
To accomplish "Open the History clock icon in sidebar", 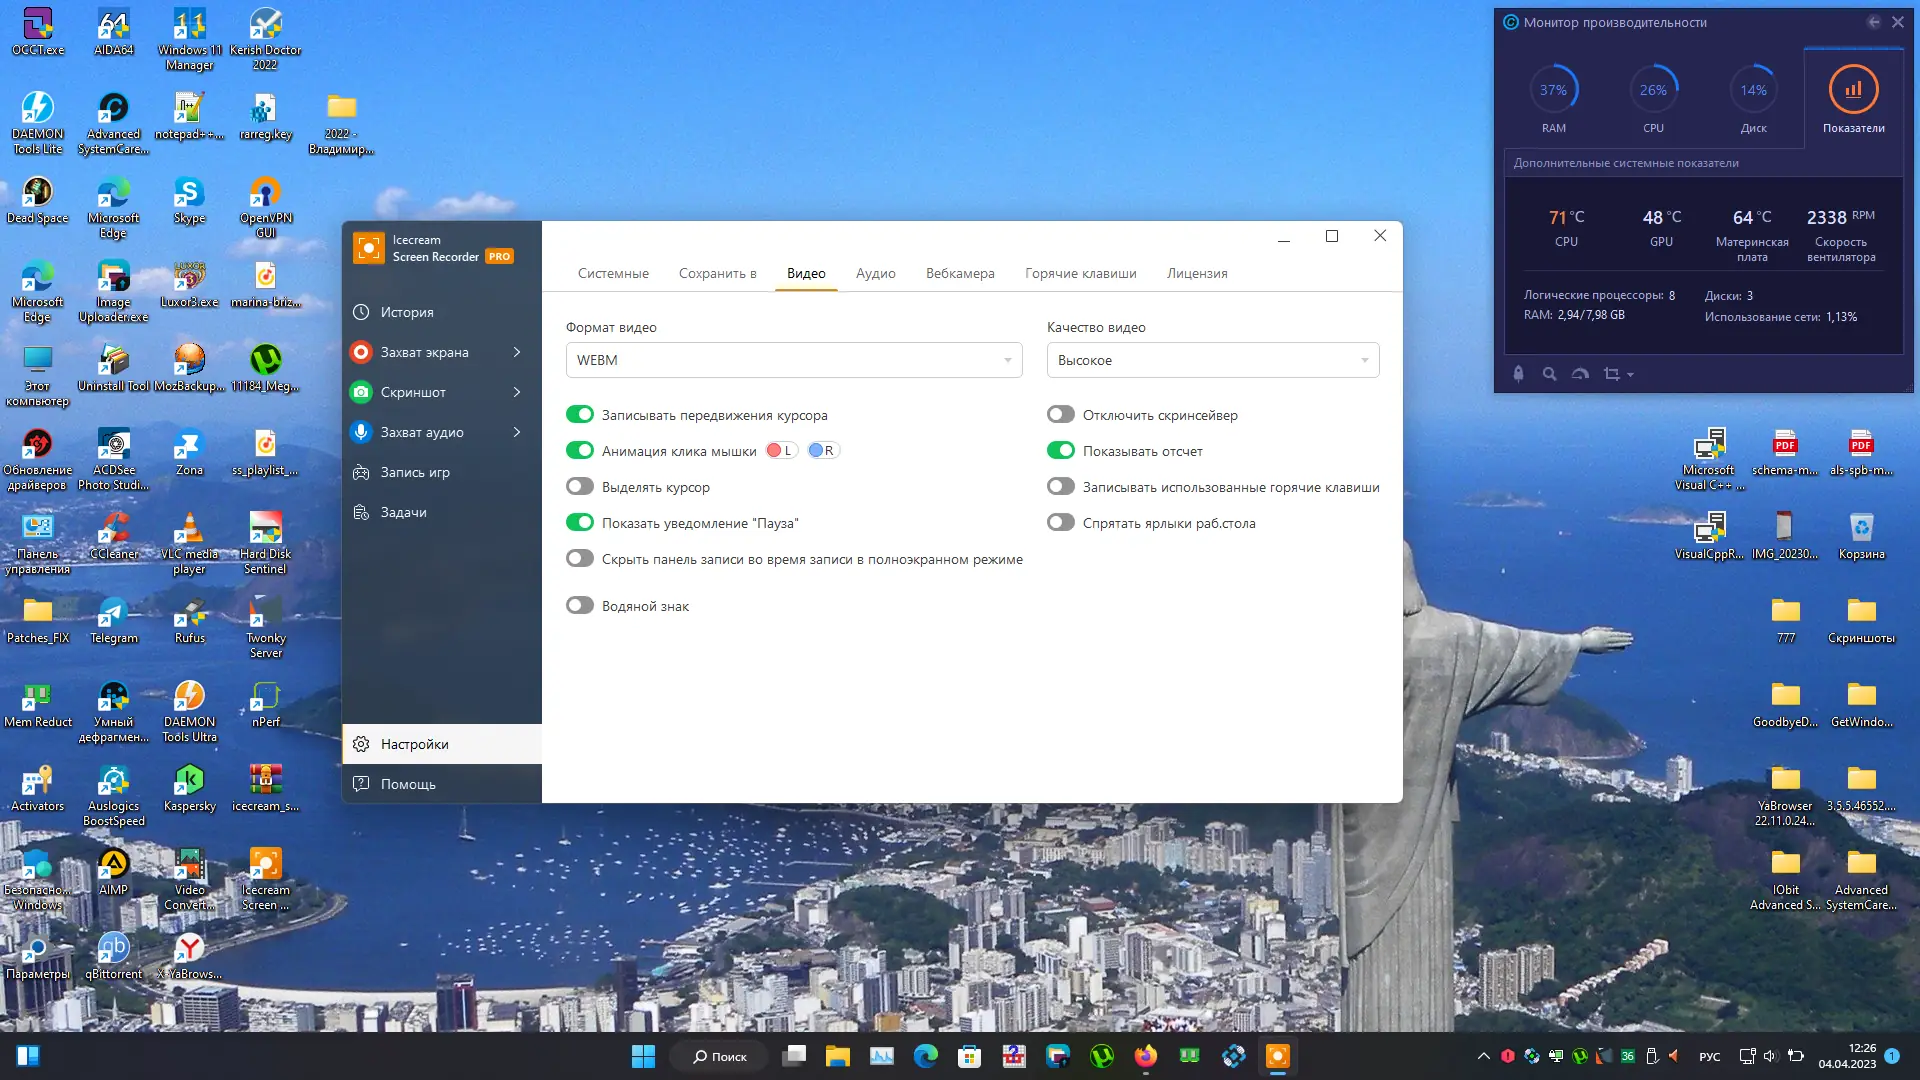I will [361, 312].
